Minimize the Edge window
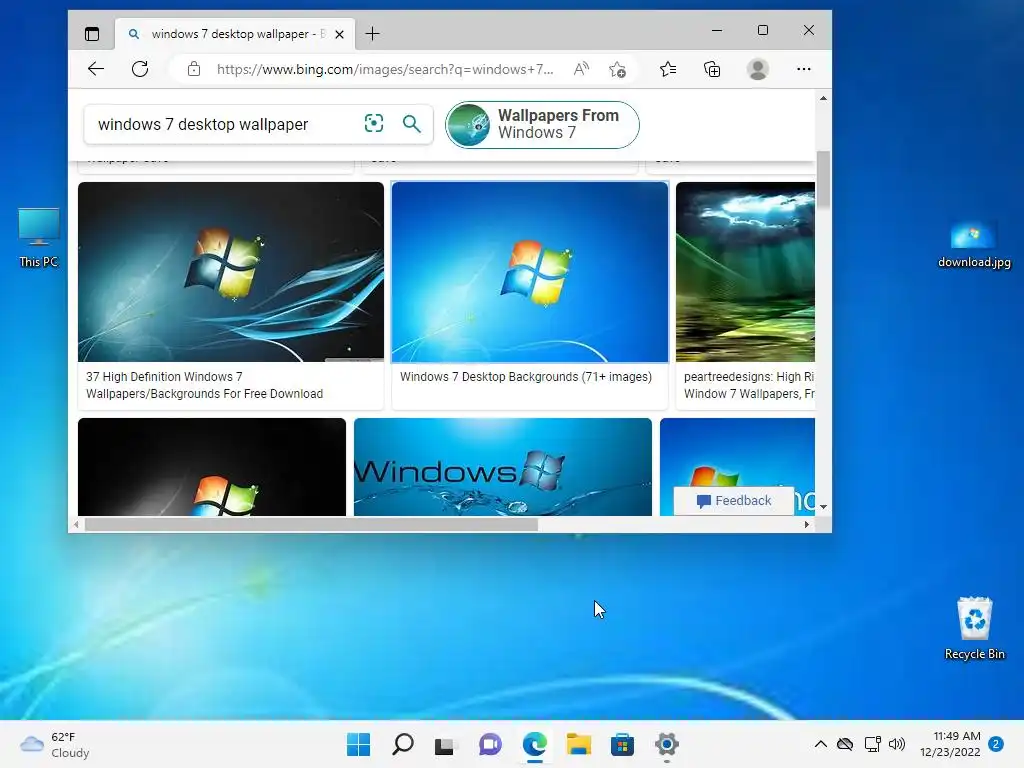Viewport: 1024px width, 768px height. point(716,30)
